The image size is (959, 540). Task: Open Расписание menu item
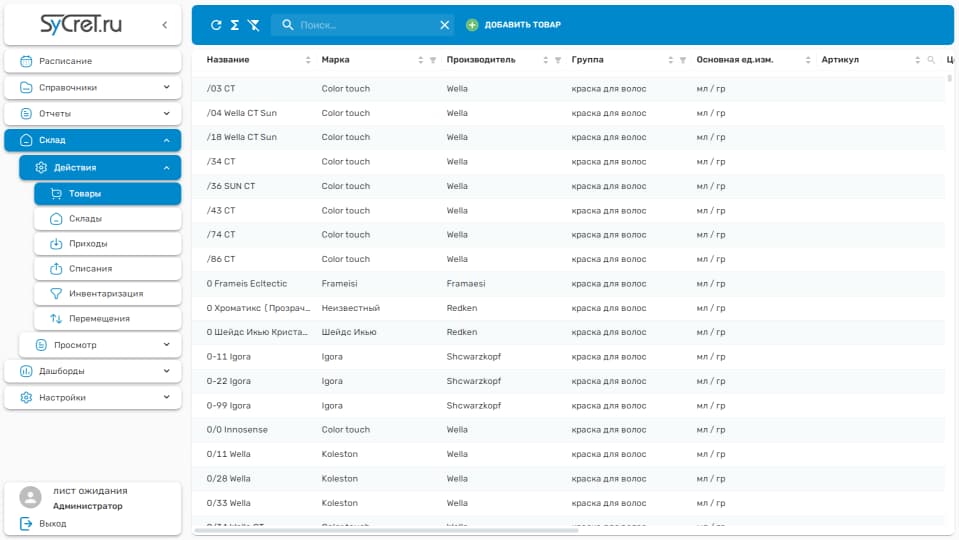93,61
